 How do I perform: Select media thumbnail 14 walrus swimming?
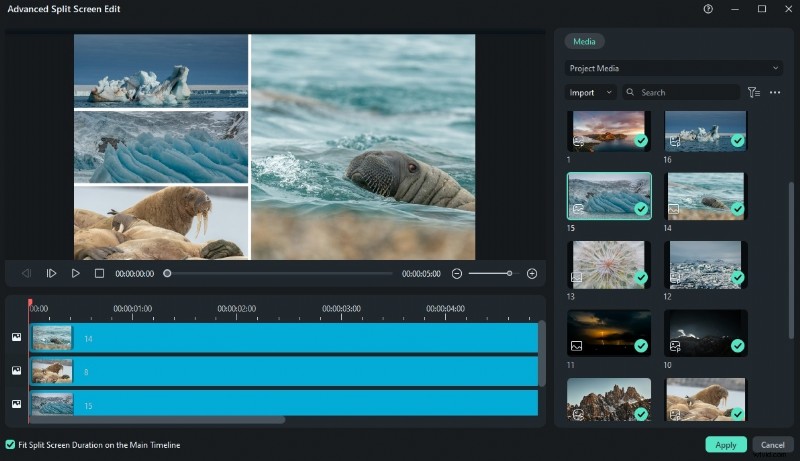click(x=706, y=196)
